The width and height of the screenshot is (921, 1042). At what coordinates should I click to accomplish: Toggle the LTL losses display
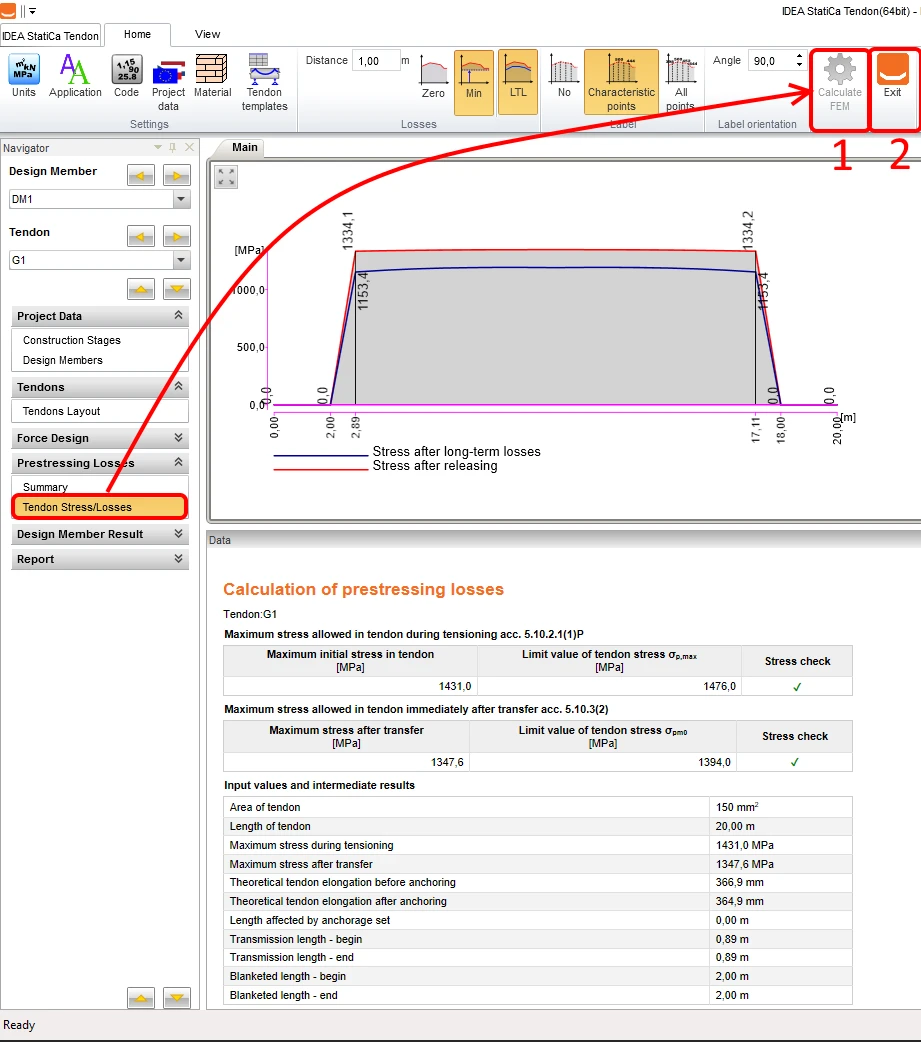click(518, 82)
